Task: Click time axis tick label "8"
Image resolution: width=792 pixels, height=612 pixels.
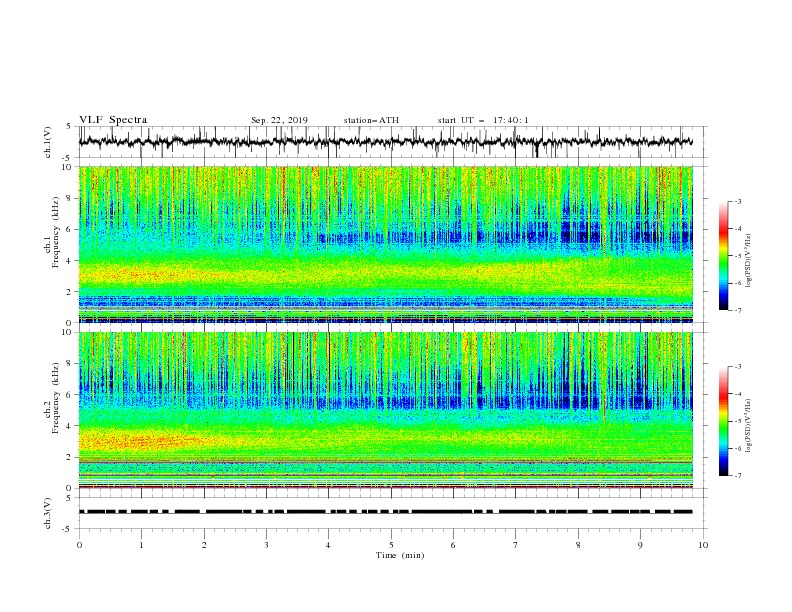Action: tap(578, 545)
